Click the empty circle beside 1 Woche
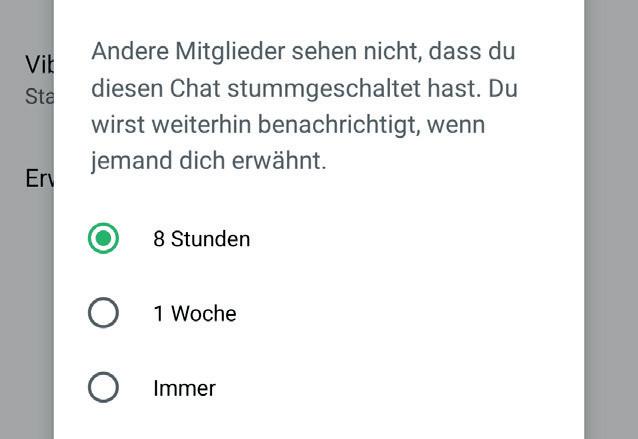The height and width of the screenshot is (439, 638). tap(103, 313)
